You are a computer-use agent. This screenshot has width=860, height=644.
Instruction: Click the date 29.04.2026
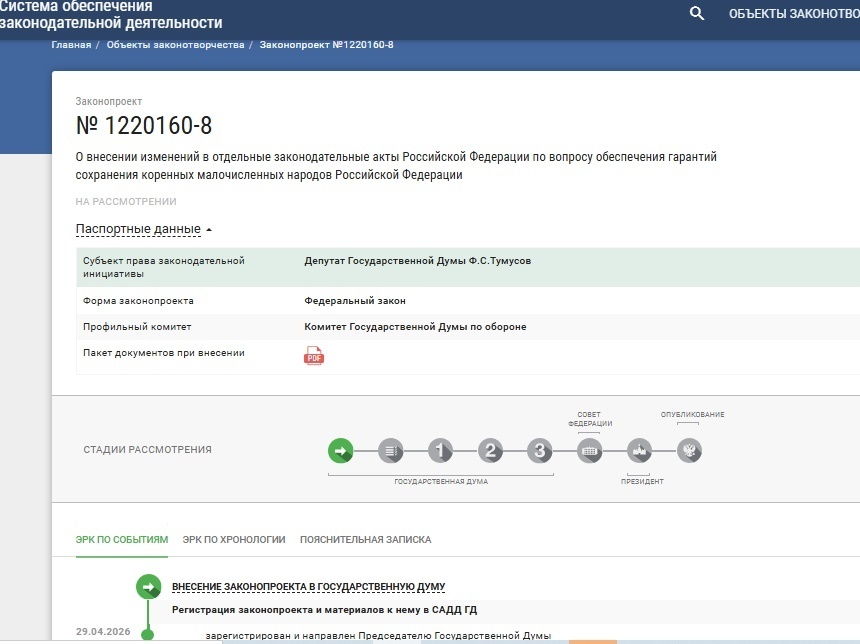click(103, 631)
